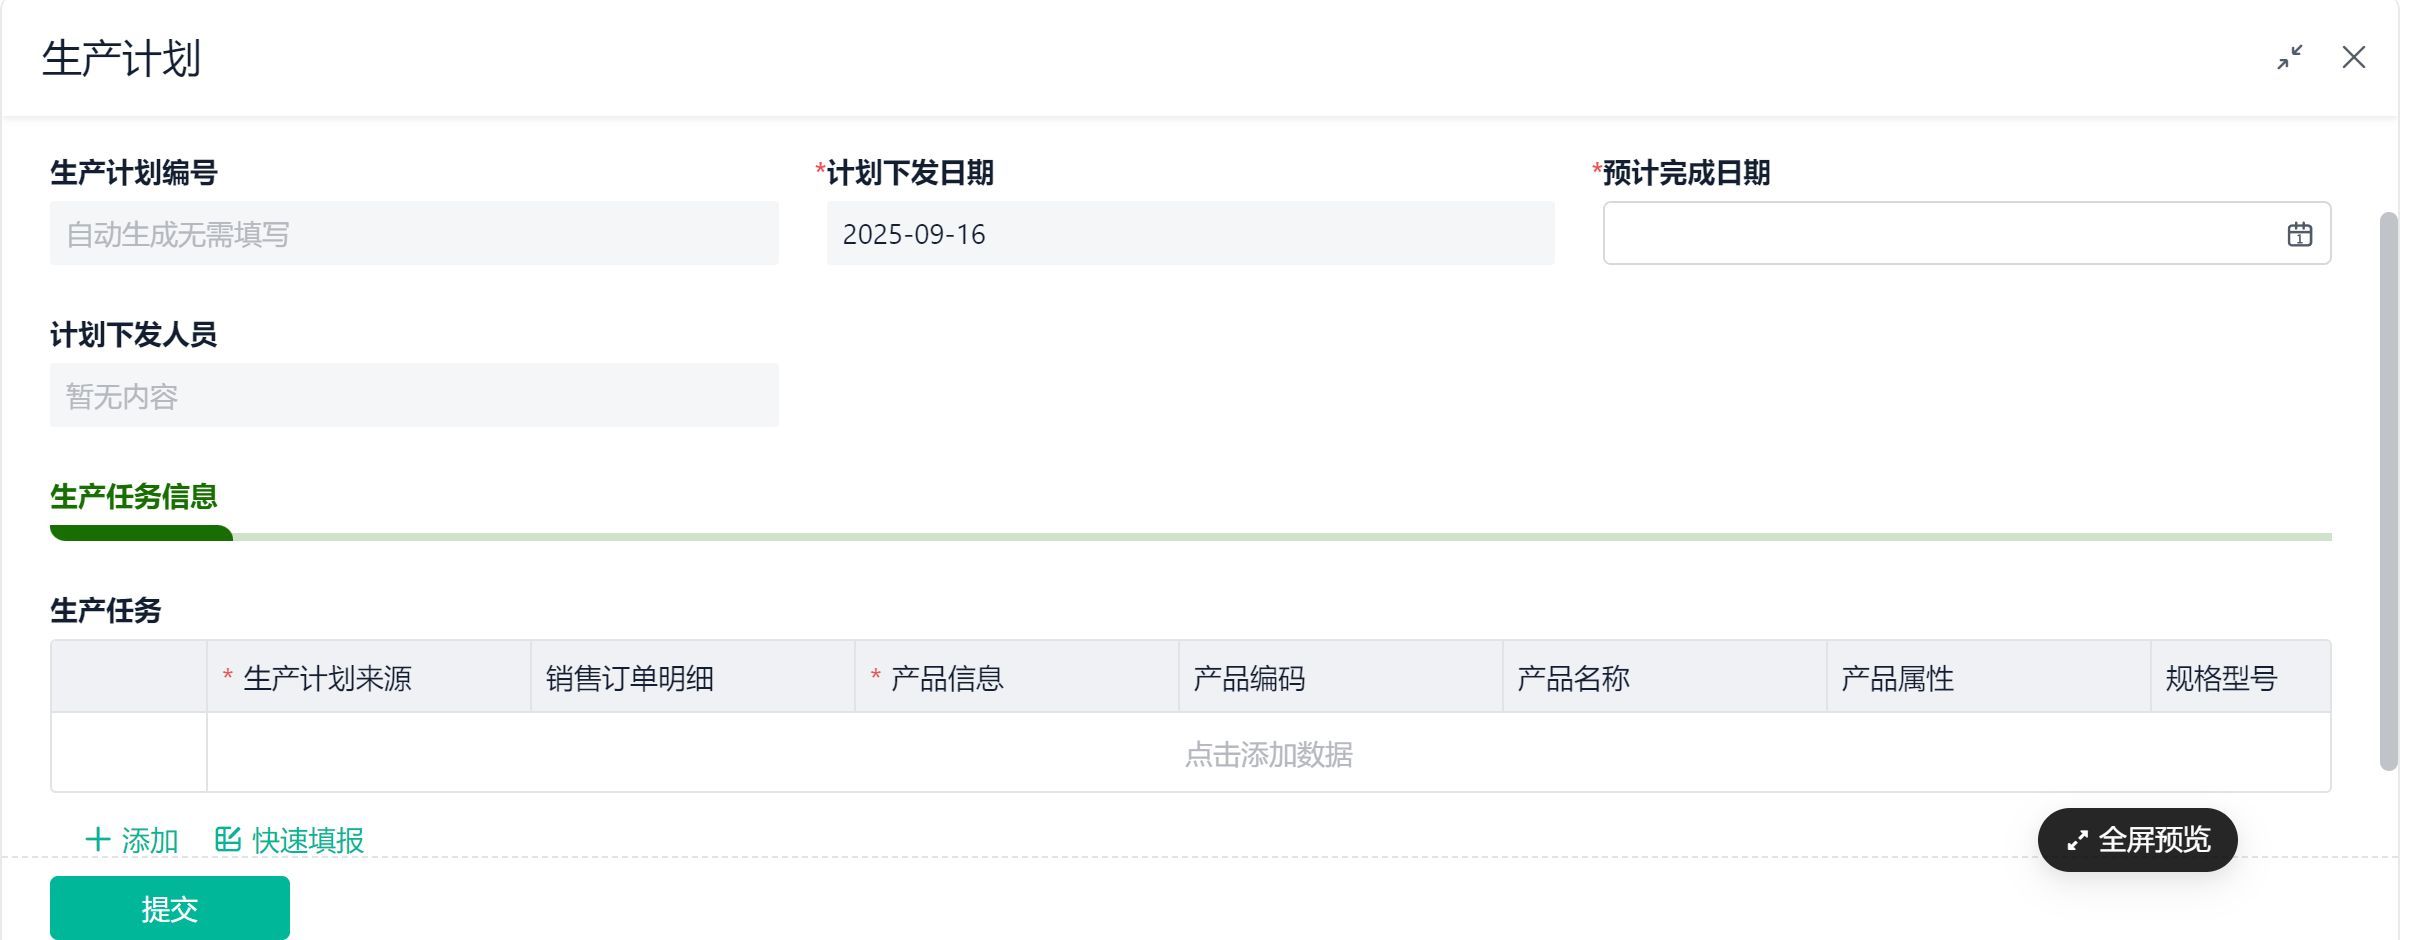Click the 计划下发人员 field
This screenshot has width=2411, height=940.
pos(414,396)
